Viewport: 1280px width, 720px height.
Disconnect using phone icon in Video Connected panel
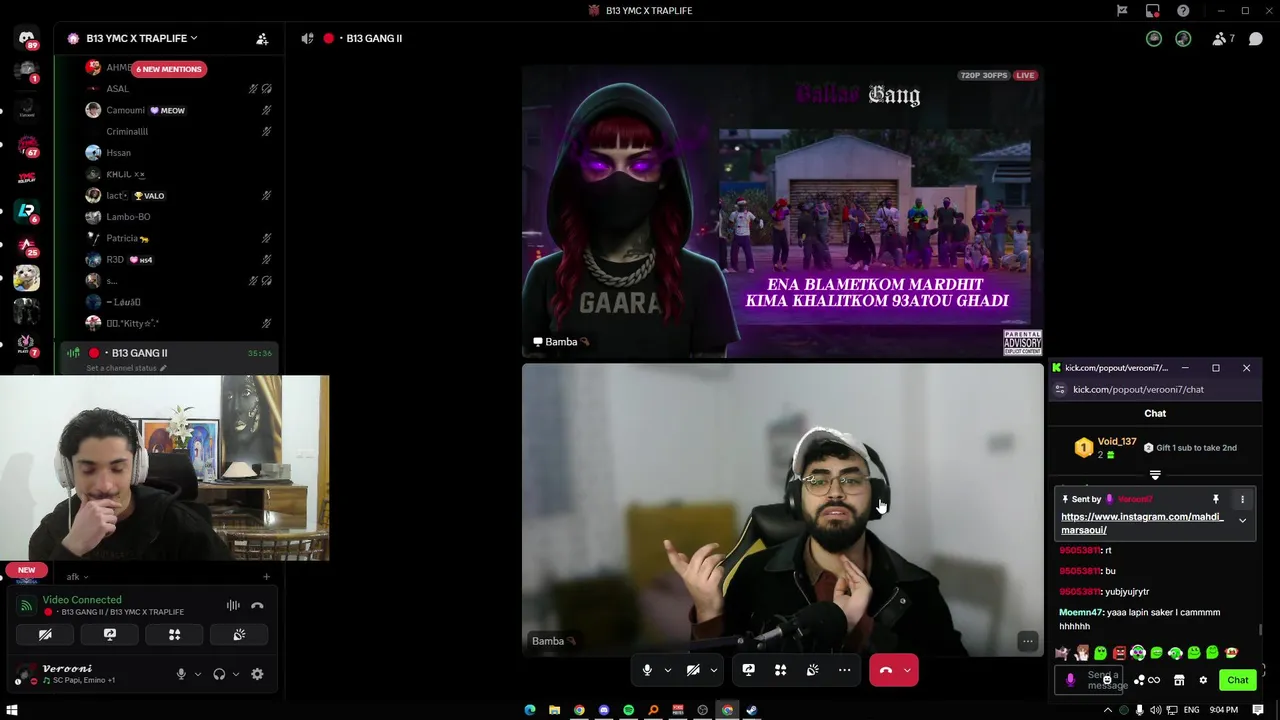[x=257, y=605]
